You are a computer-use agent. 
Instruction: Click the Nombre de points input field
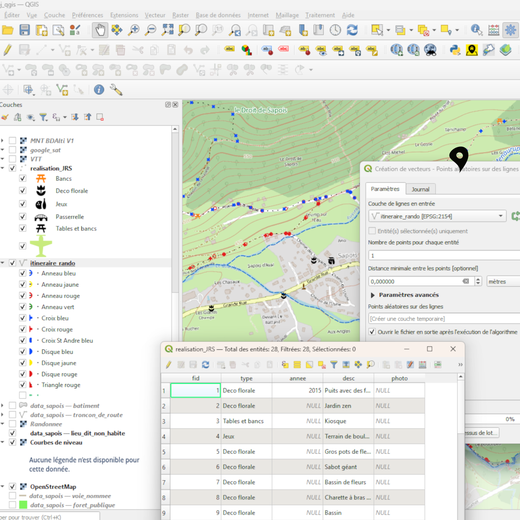point(444,256)
